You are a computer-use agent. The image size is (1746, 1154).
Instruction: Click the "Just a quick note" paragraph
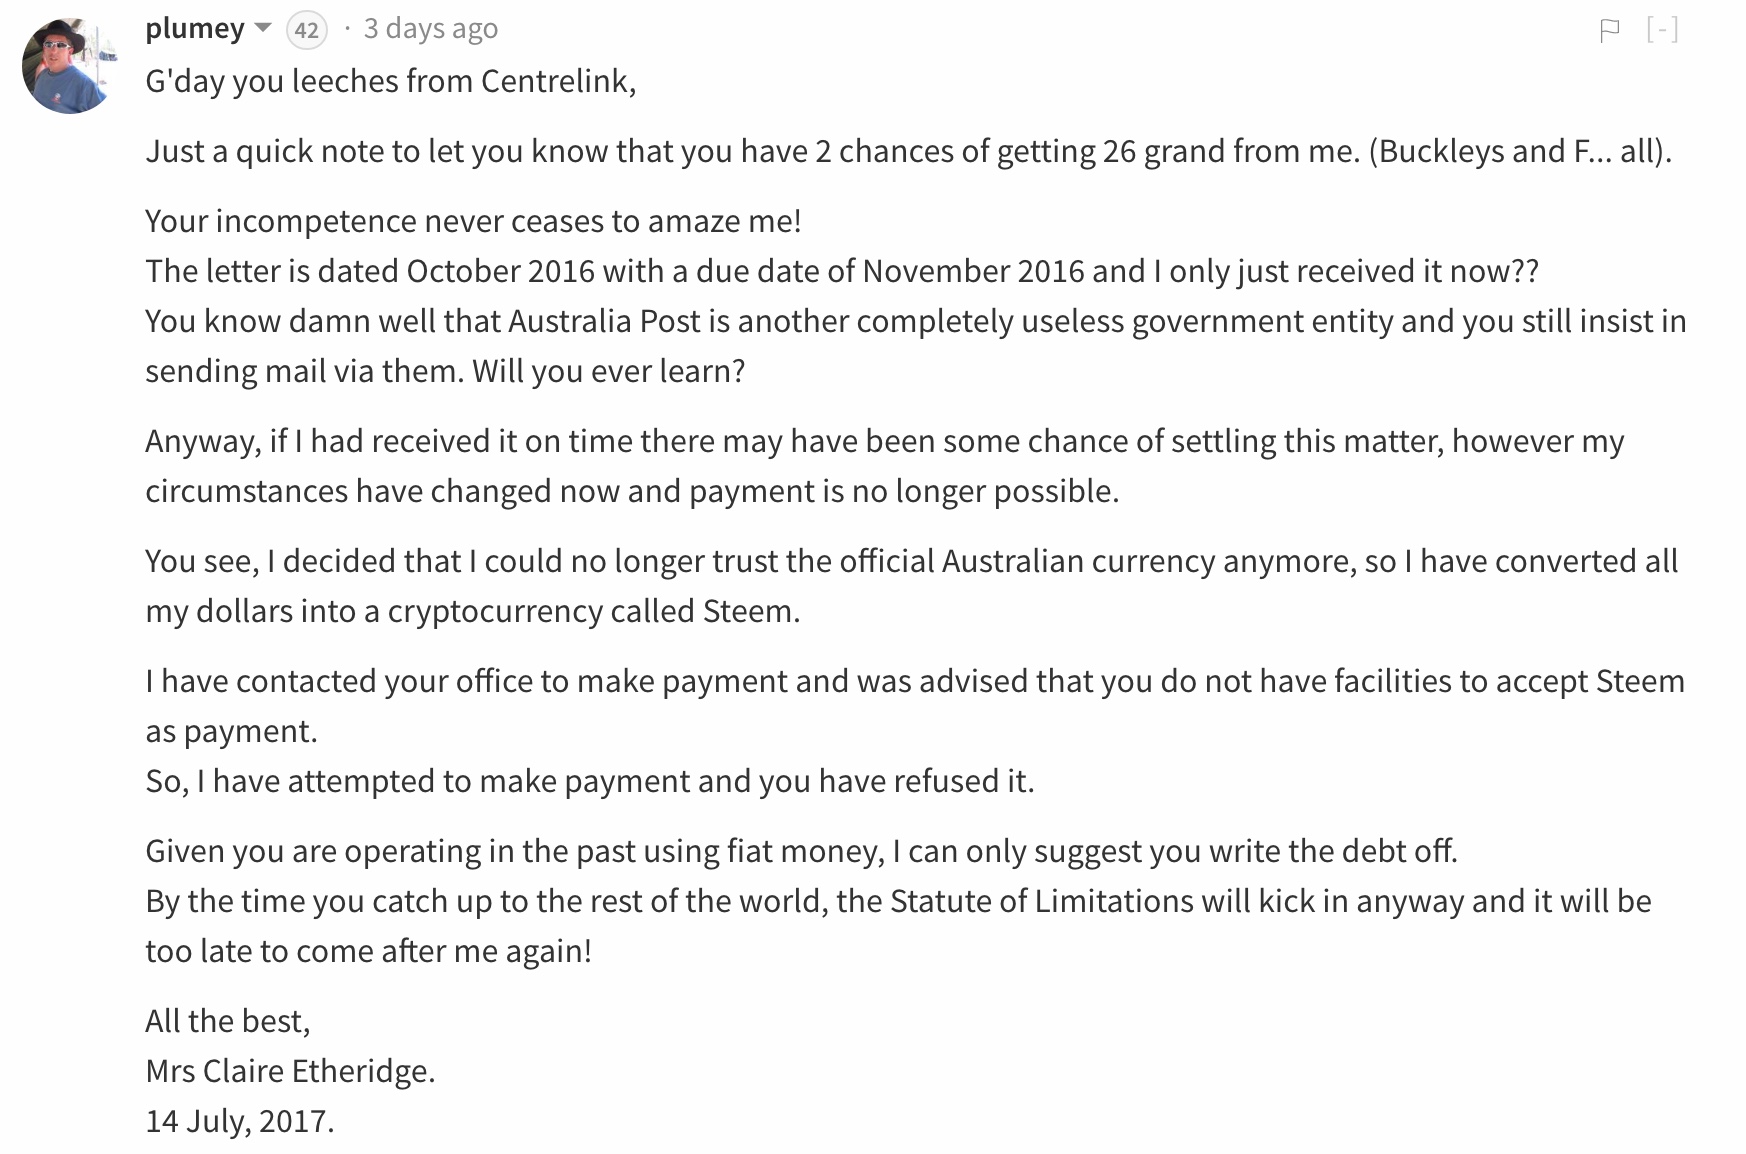click(908, 151)
